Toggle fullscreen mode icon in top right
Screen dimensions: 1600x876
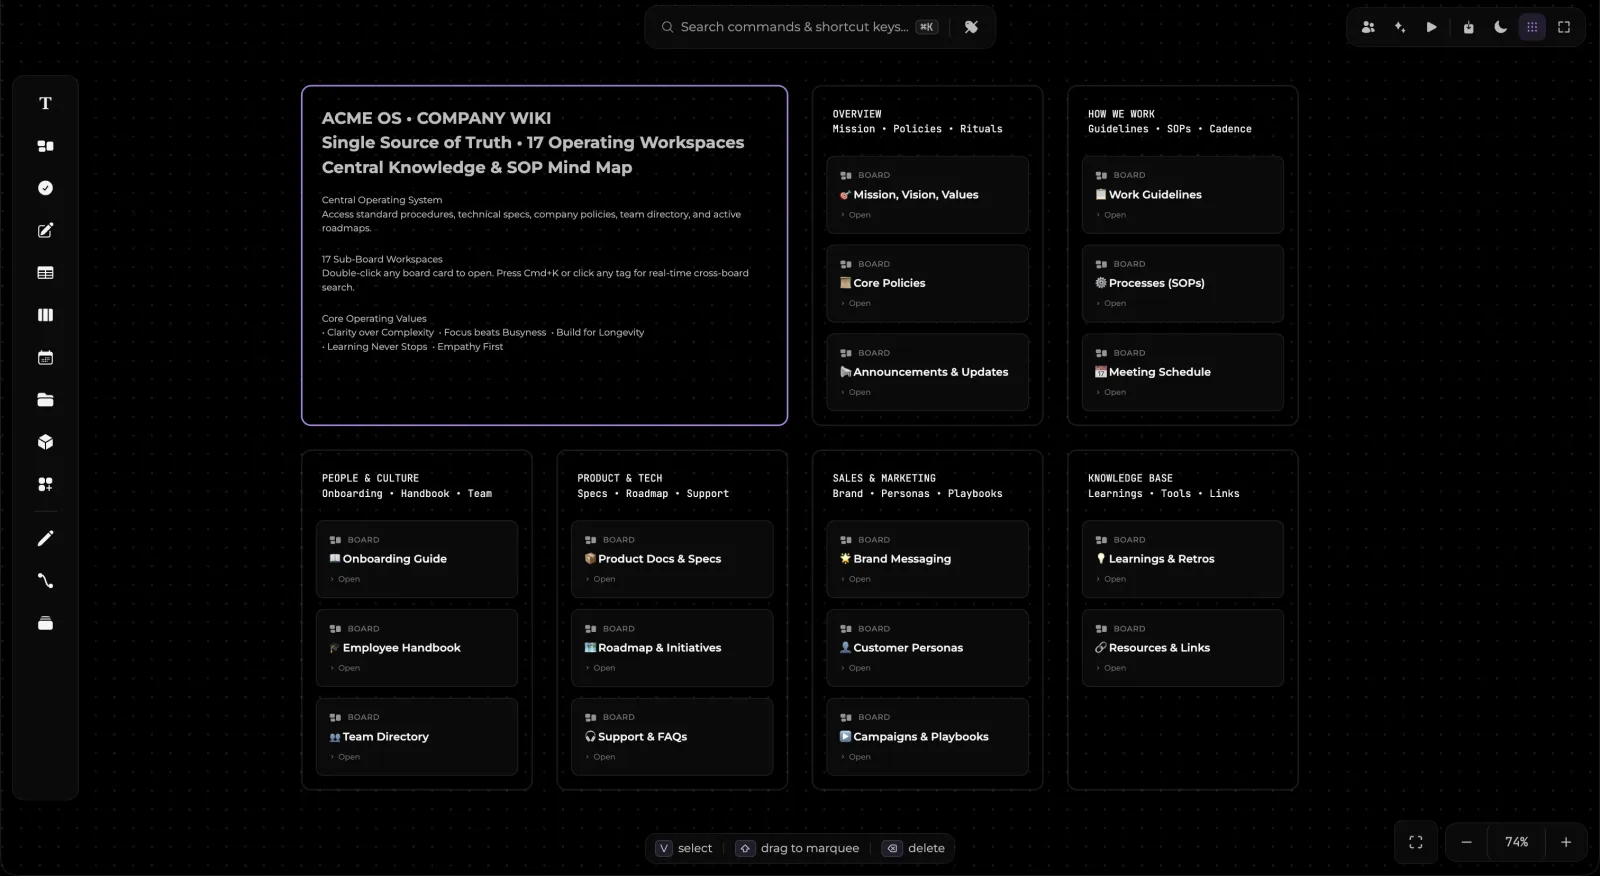point(1564,27)
